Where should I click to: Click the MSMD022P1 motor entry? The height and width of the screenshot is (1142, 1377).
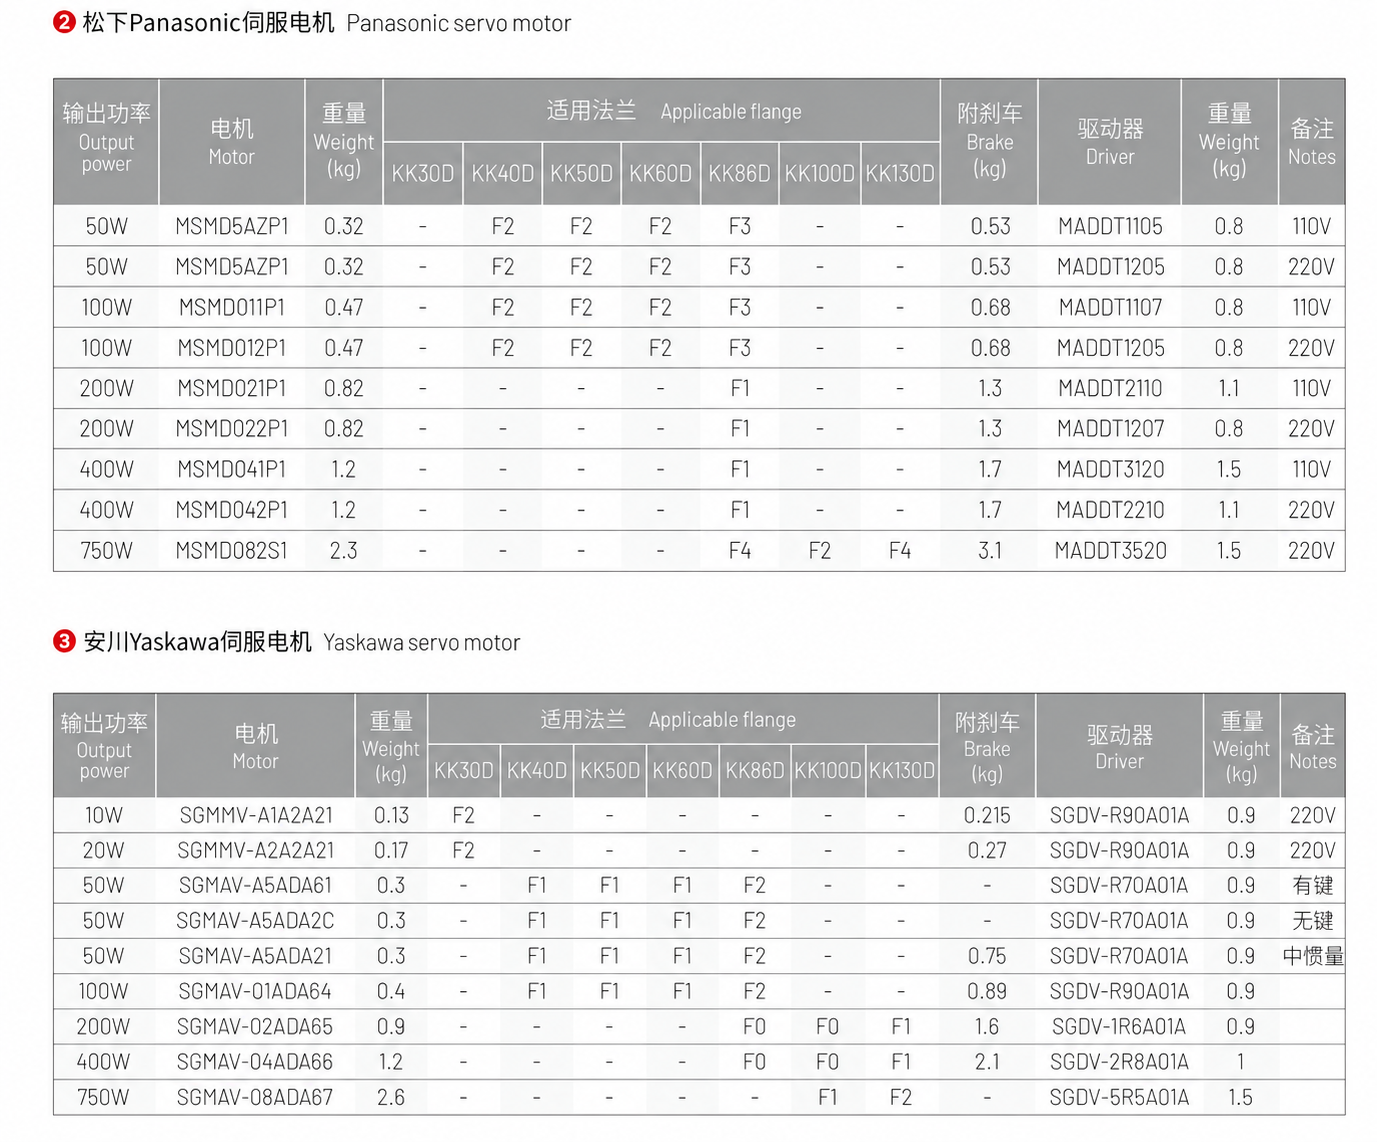(232, 429)
